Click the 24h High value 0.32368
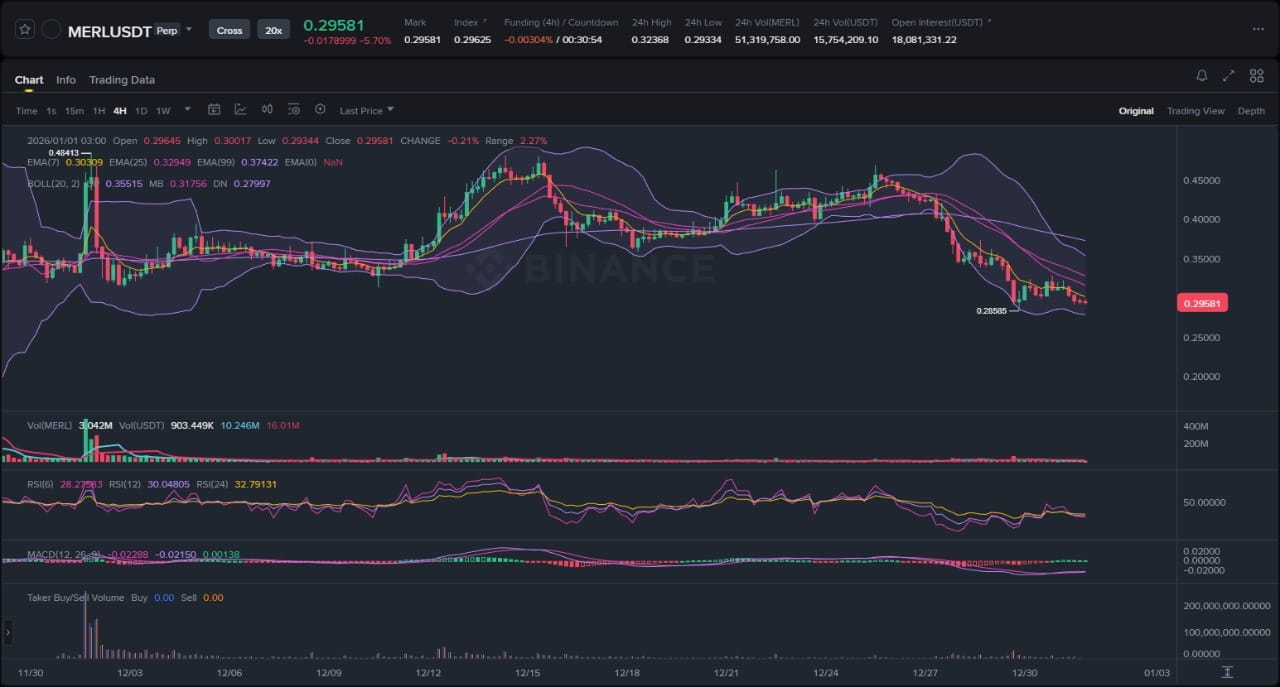This screenshot has height=687, width=1280. coord(650,40)
